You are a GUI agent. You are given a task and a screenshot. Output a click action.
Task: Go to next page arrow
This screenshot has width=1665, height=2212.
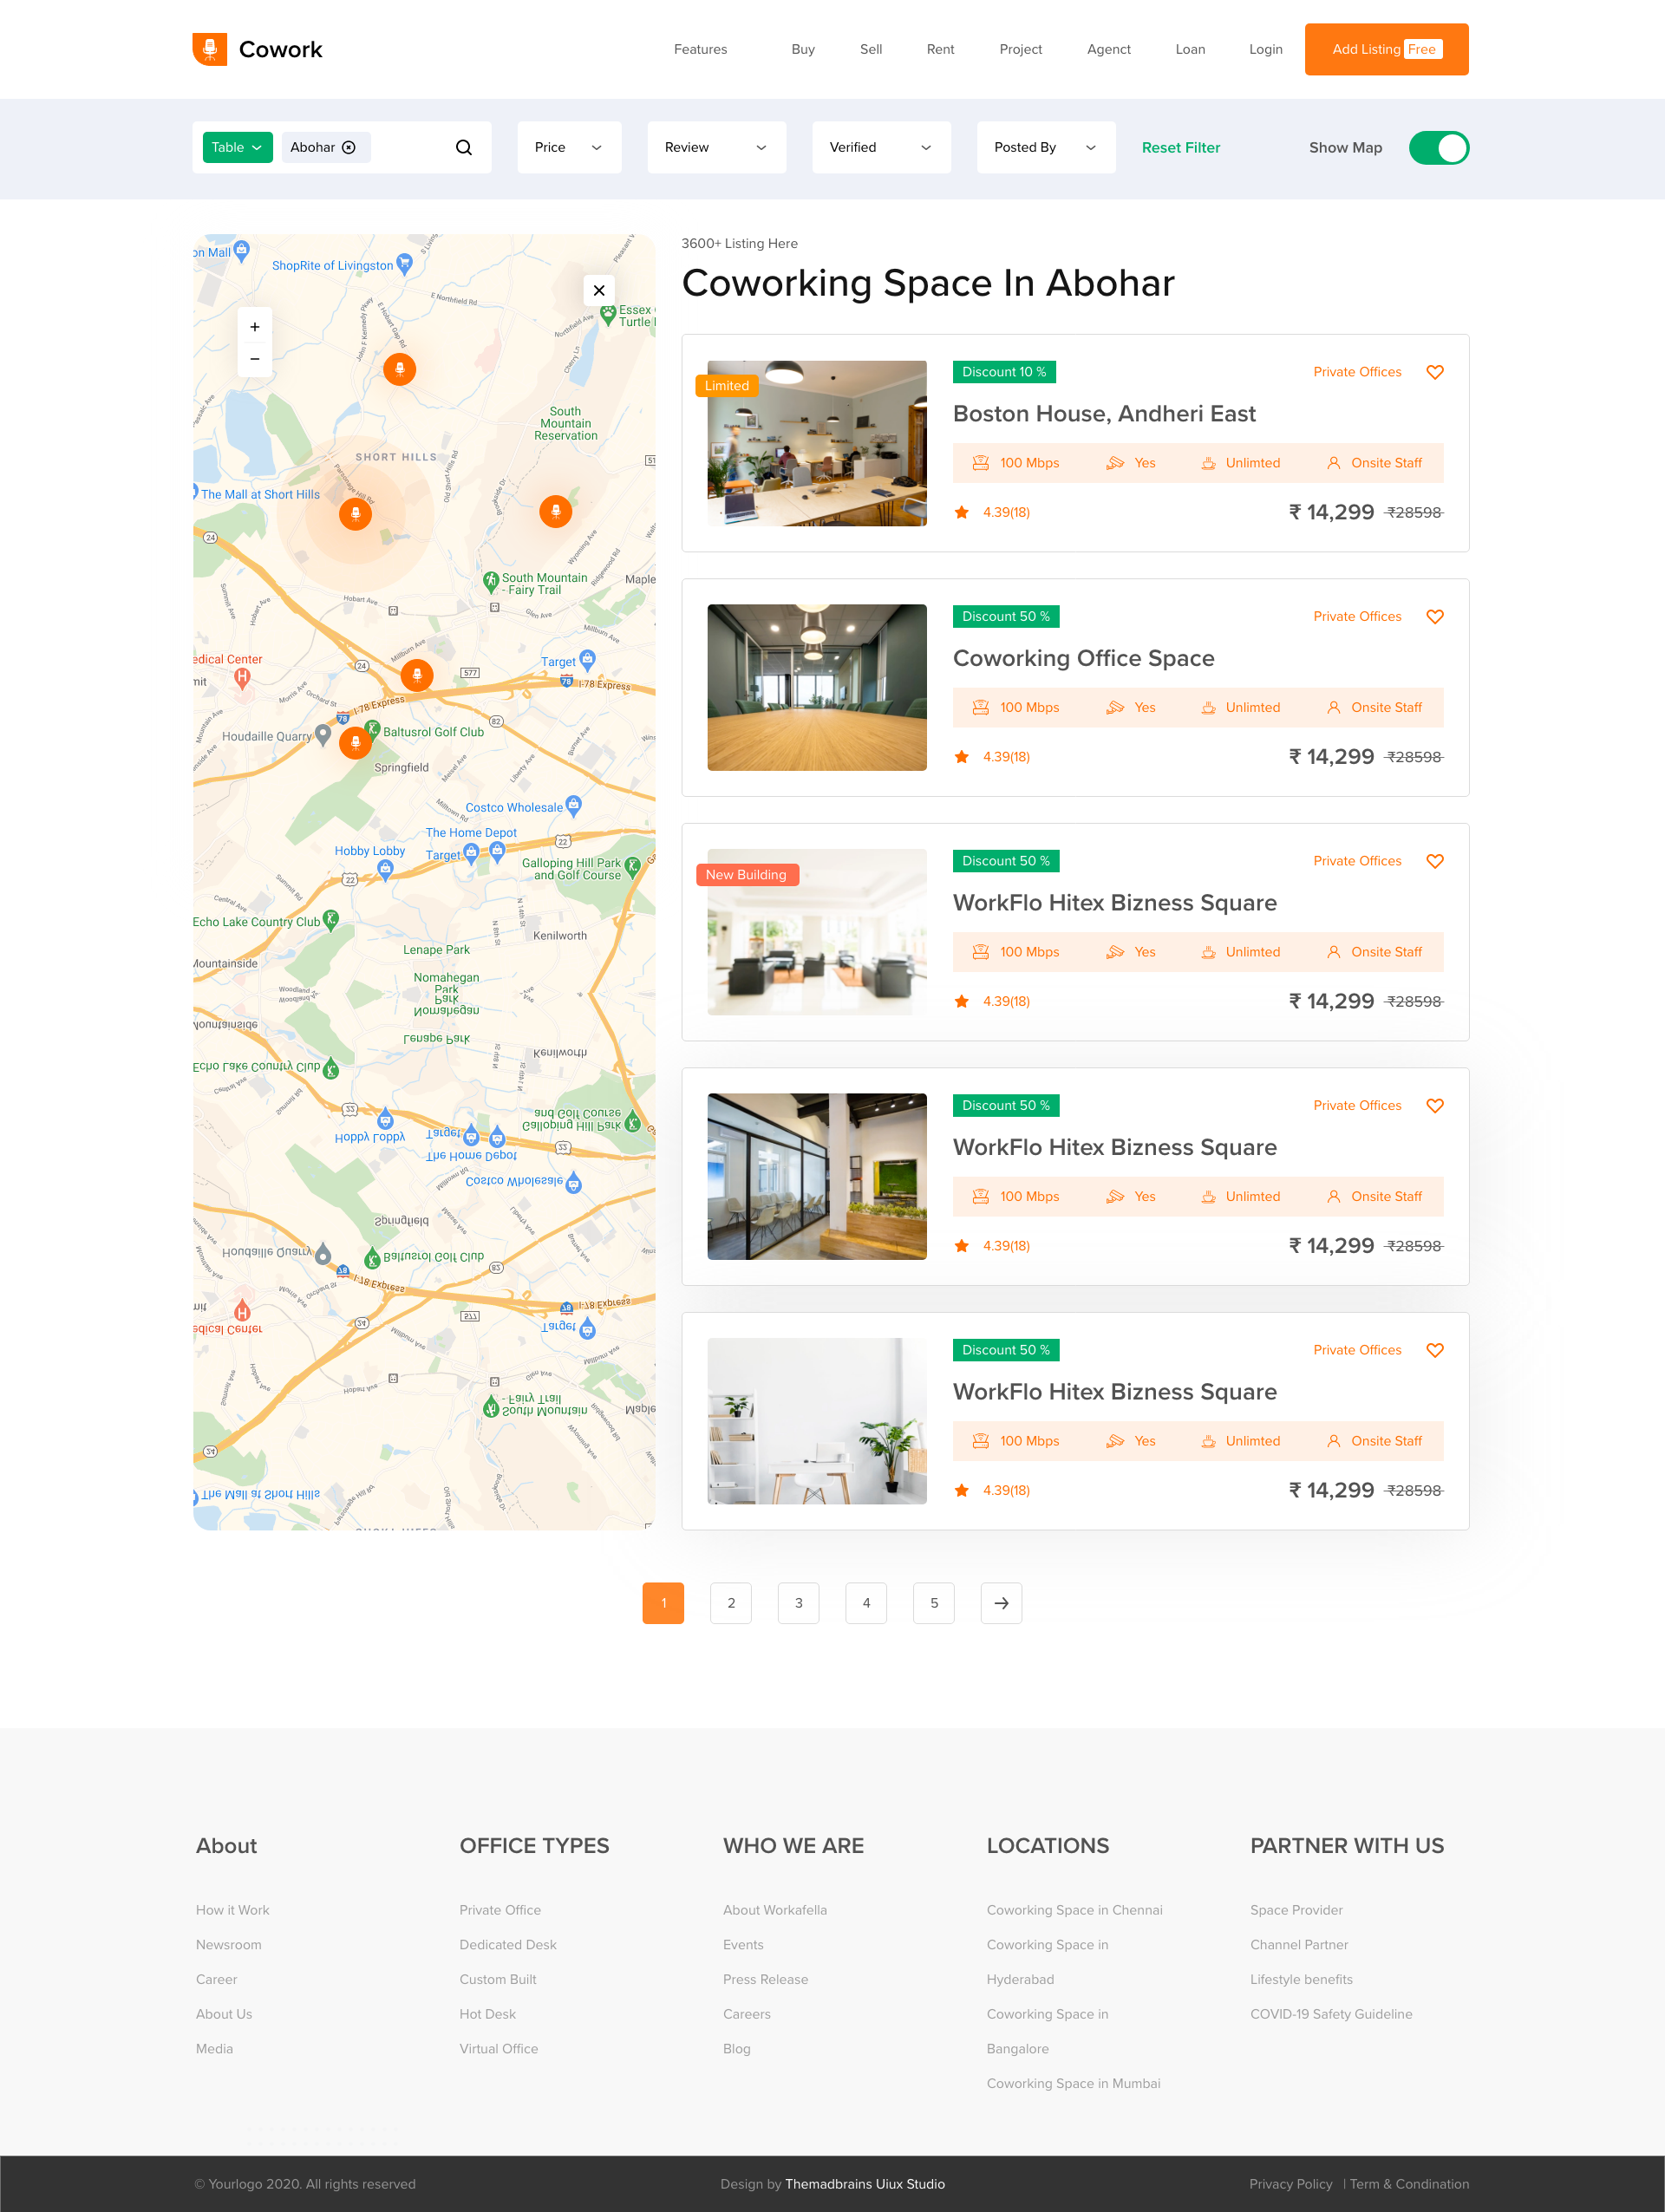coord(1001,1603)
